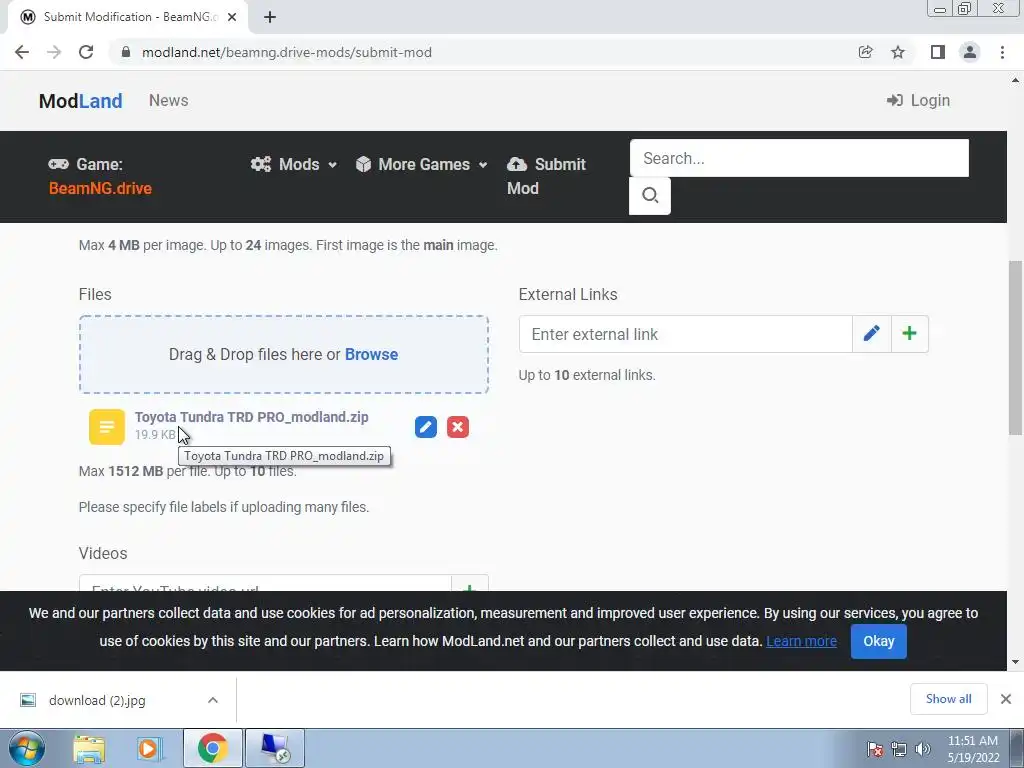Click the Login link
This screenshot has height=768, width=1024.
tap(918, 101)
